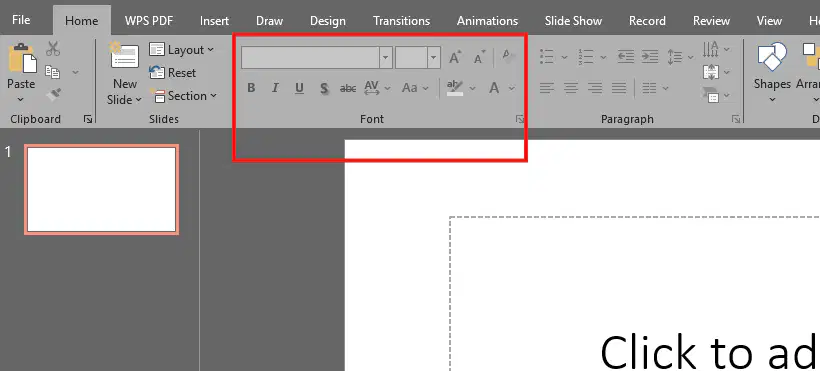This screenshot has height=371, width=820.
Task: Apply the font color A
Action: 494,88
